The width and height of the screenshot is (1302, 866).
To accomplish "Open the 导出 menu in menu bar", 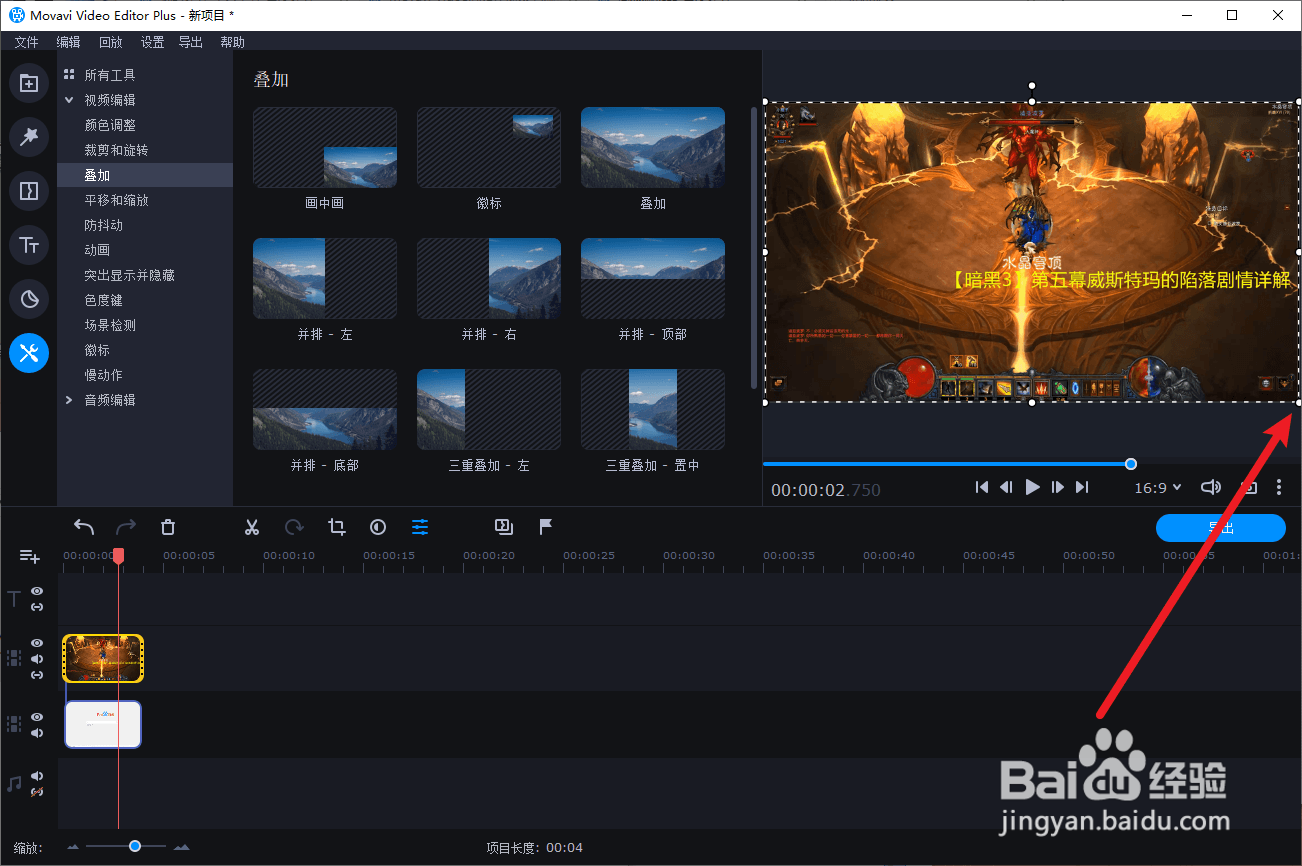I will pyautogui.click(x=190, y=42).
